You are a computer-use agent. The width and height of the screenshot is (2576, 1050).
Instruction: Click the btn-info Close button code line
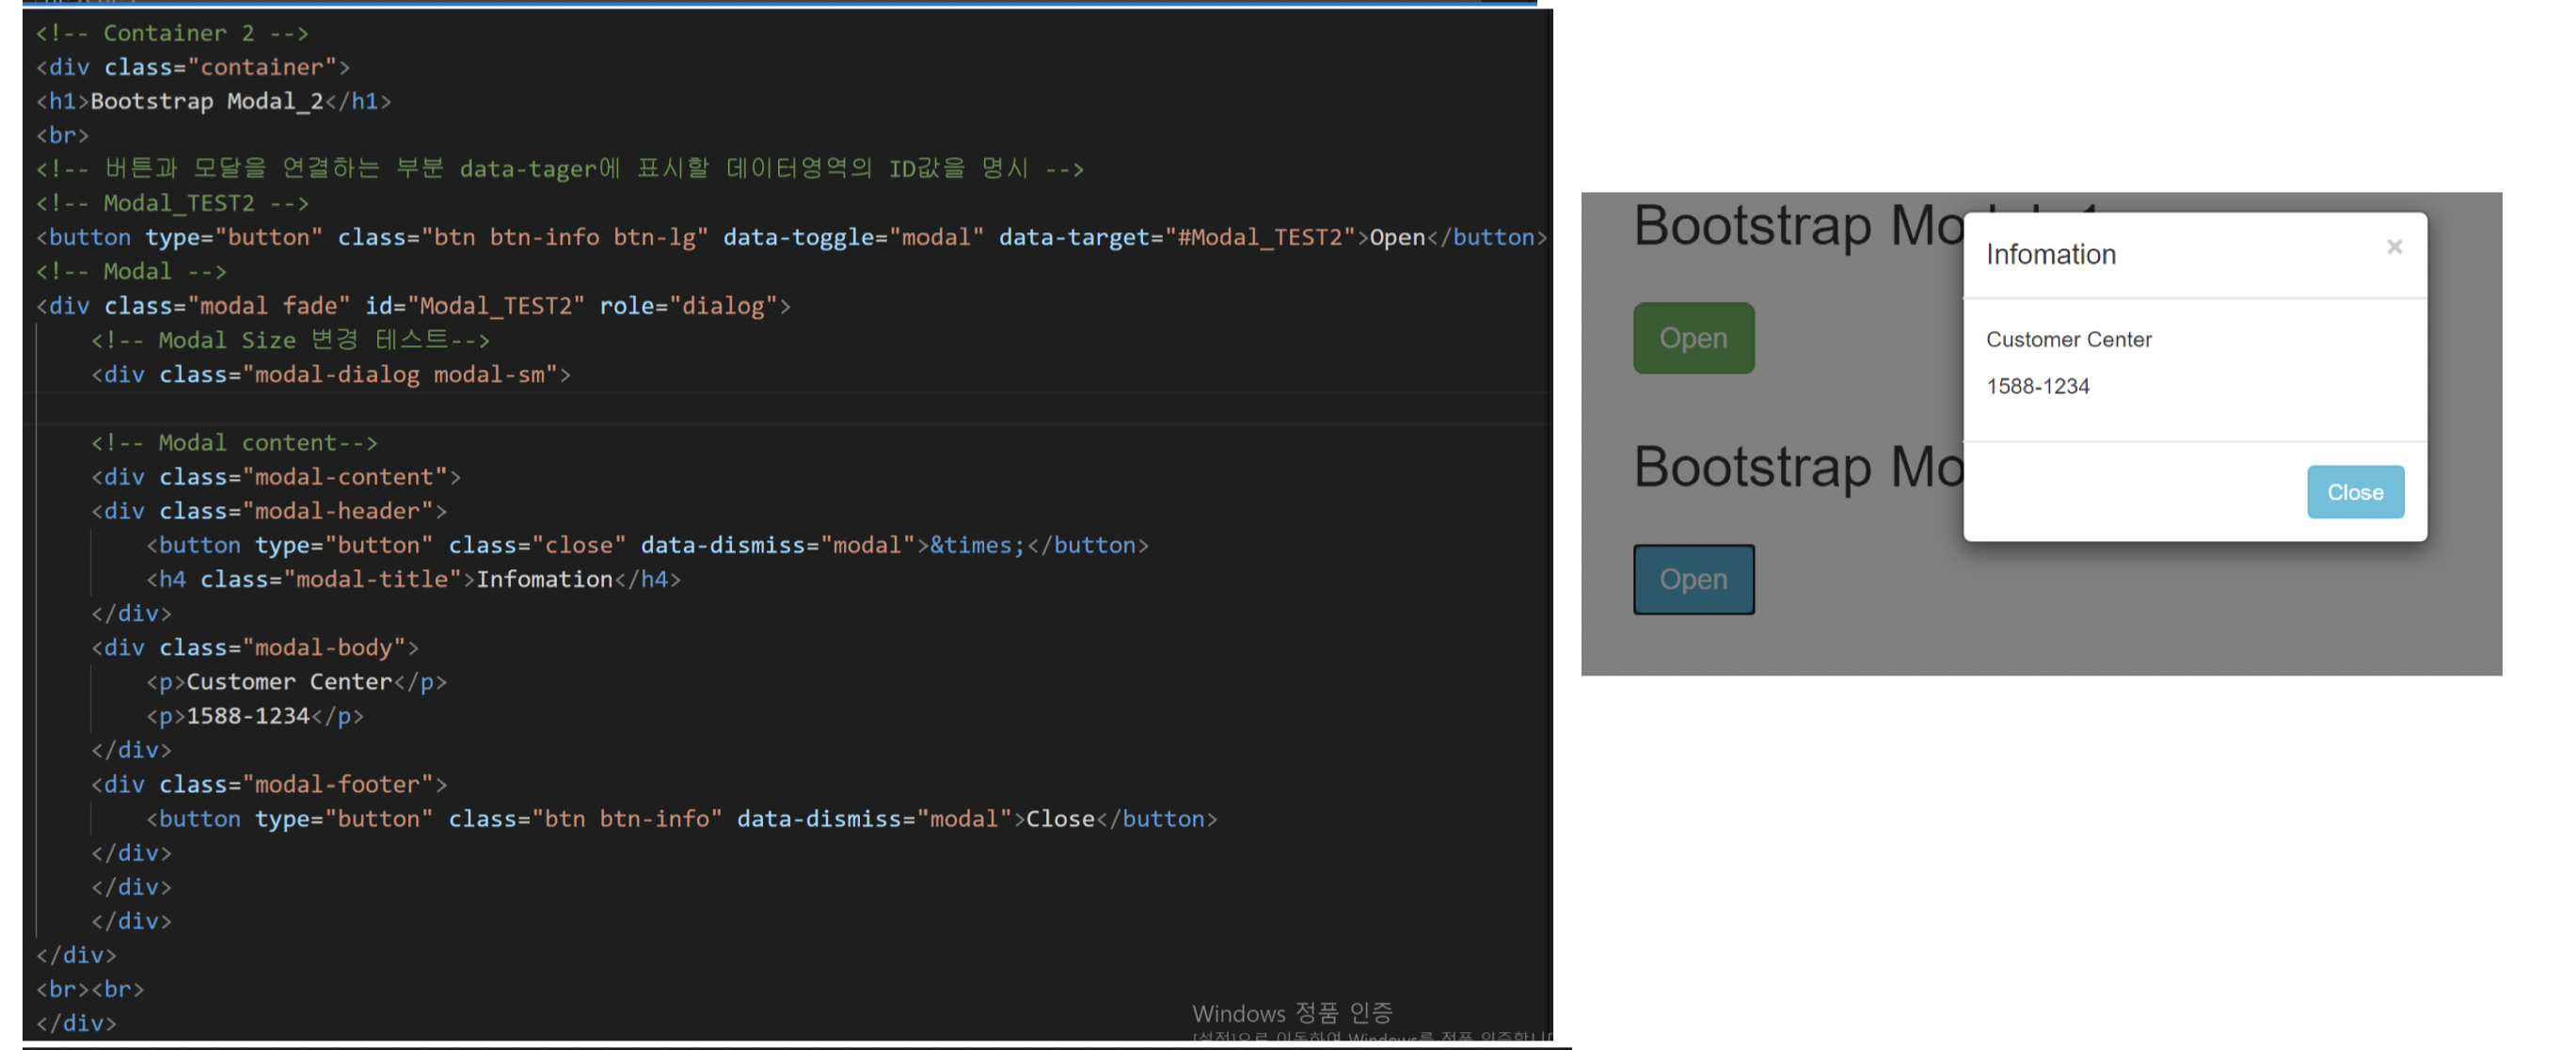(x=680, y=818)
